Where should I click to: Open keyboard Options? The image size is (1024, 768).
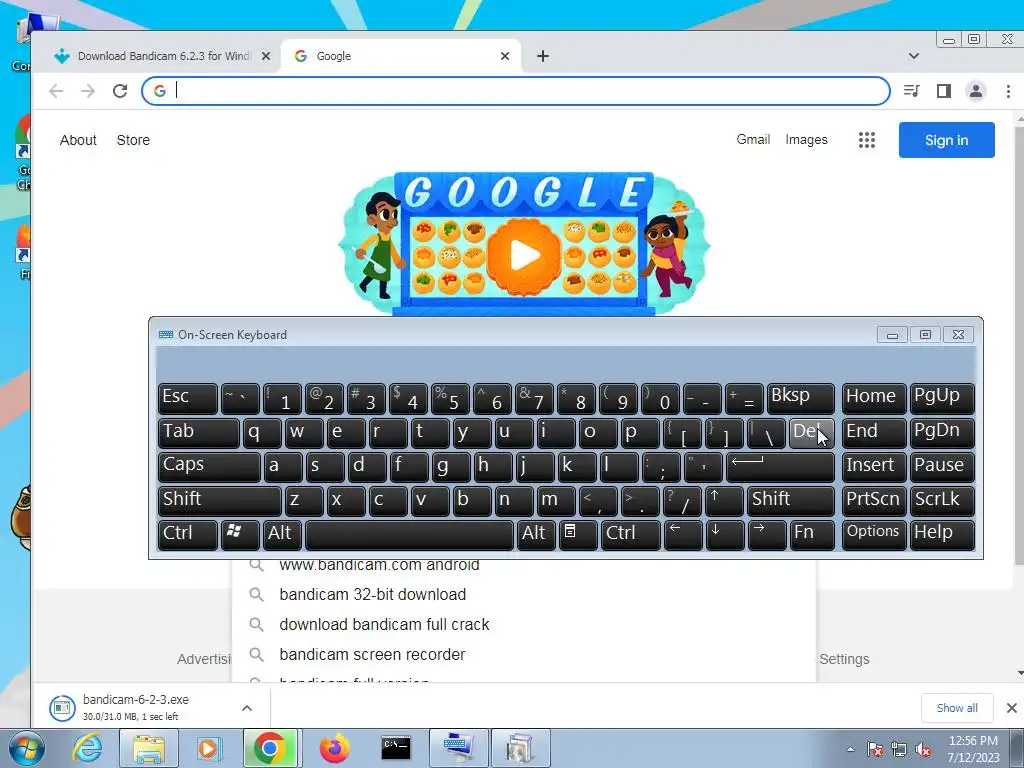874,535
